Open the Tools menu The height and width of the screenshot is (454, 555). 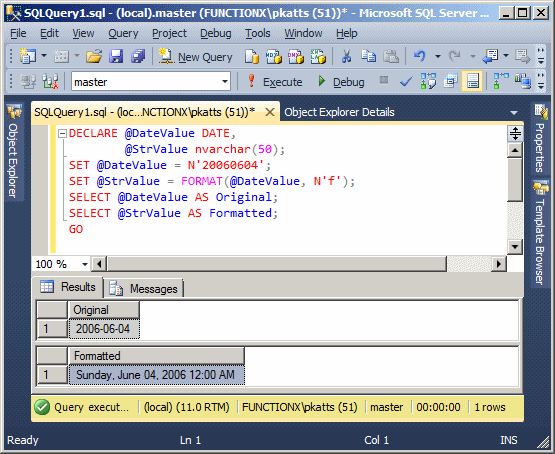pyautogui.click(x=258, y=33)
